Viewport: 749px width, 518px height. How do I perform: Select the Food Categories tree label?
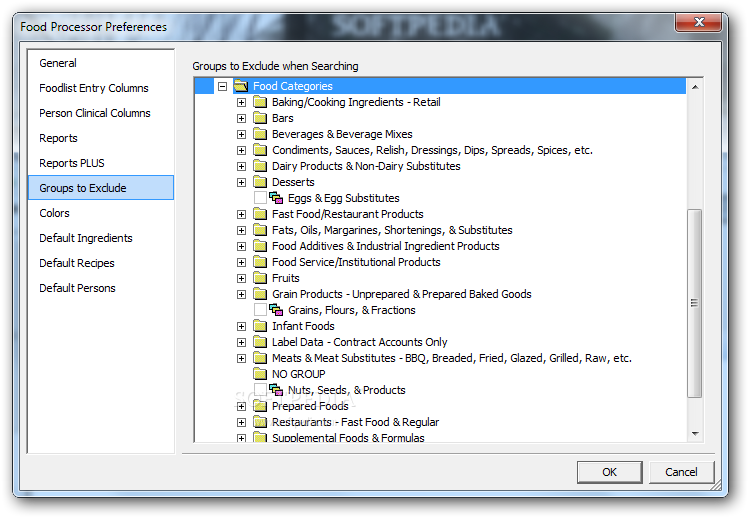(x=292, y=86)
